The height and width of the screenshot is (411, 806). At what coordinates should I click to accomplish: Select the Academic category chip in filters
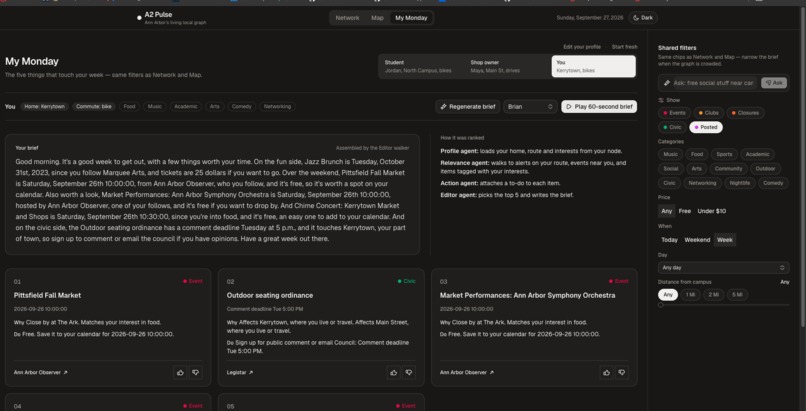[757, 154]
